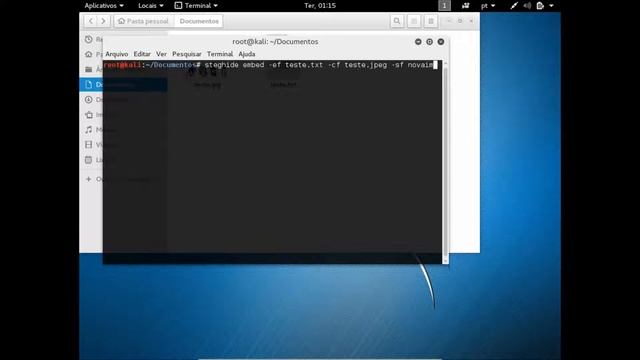Click the Documentos path button
Screen dimensions: 640x360
coord(199,21)
